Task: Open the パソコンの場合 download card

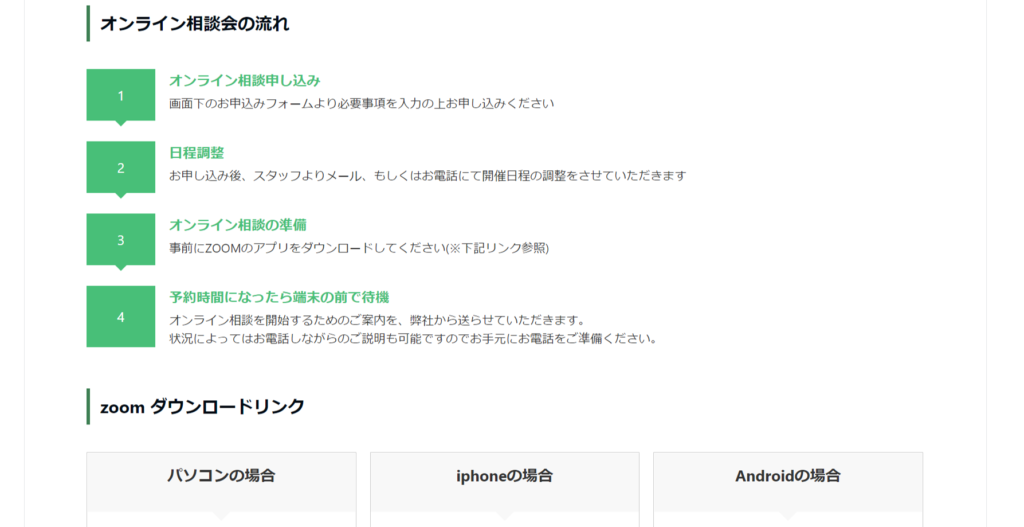Action: (221, 489)
